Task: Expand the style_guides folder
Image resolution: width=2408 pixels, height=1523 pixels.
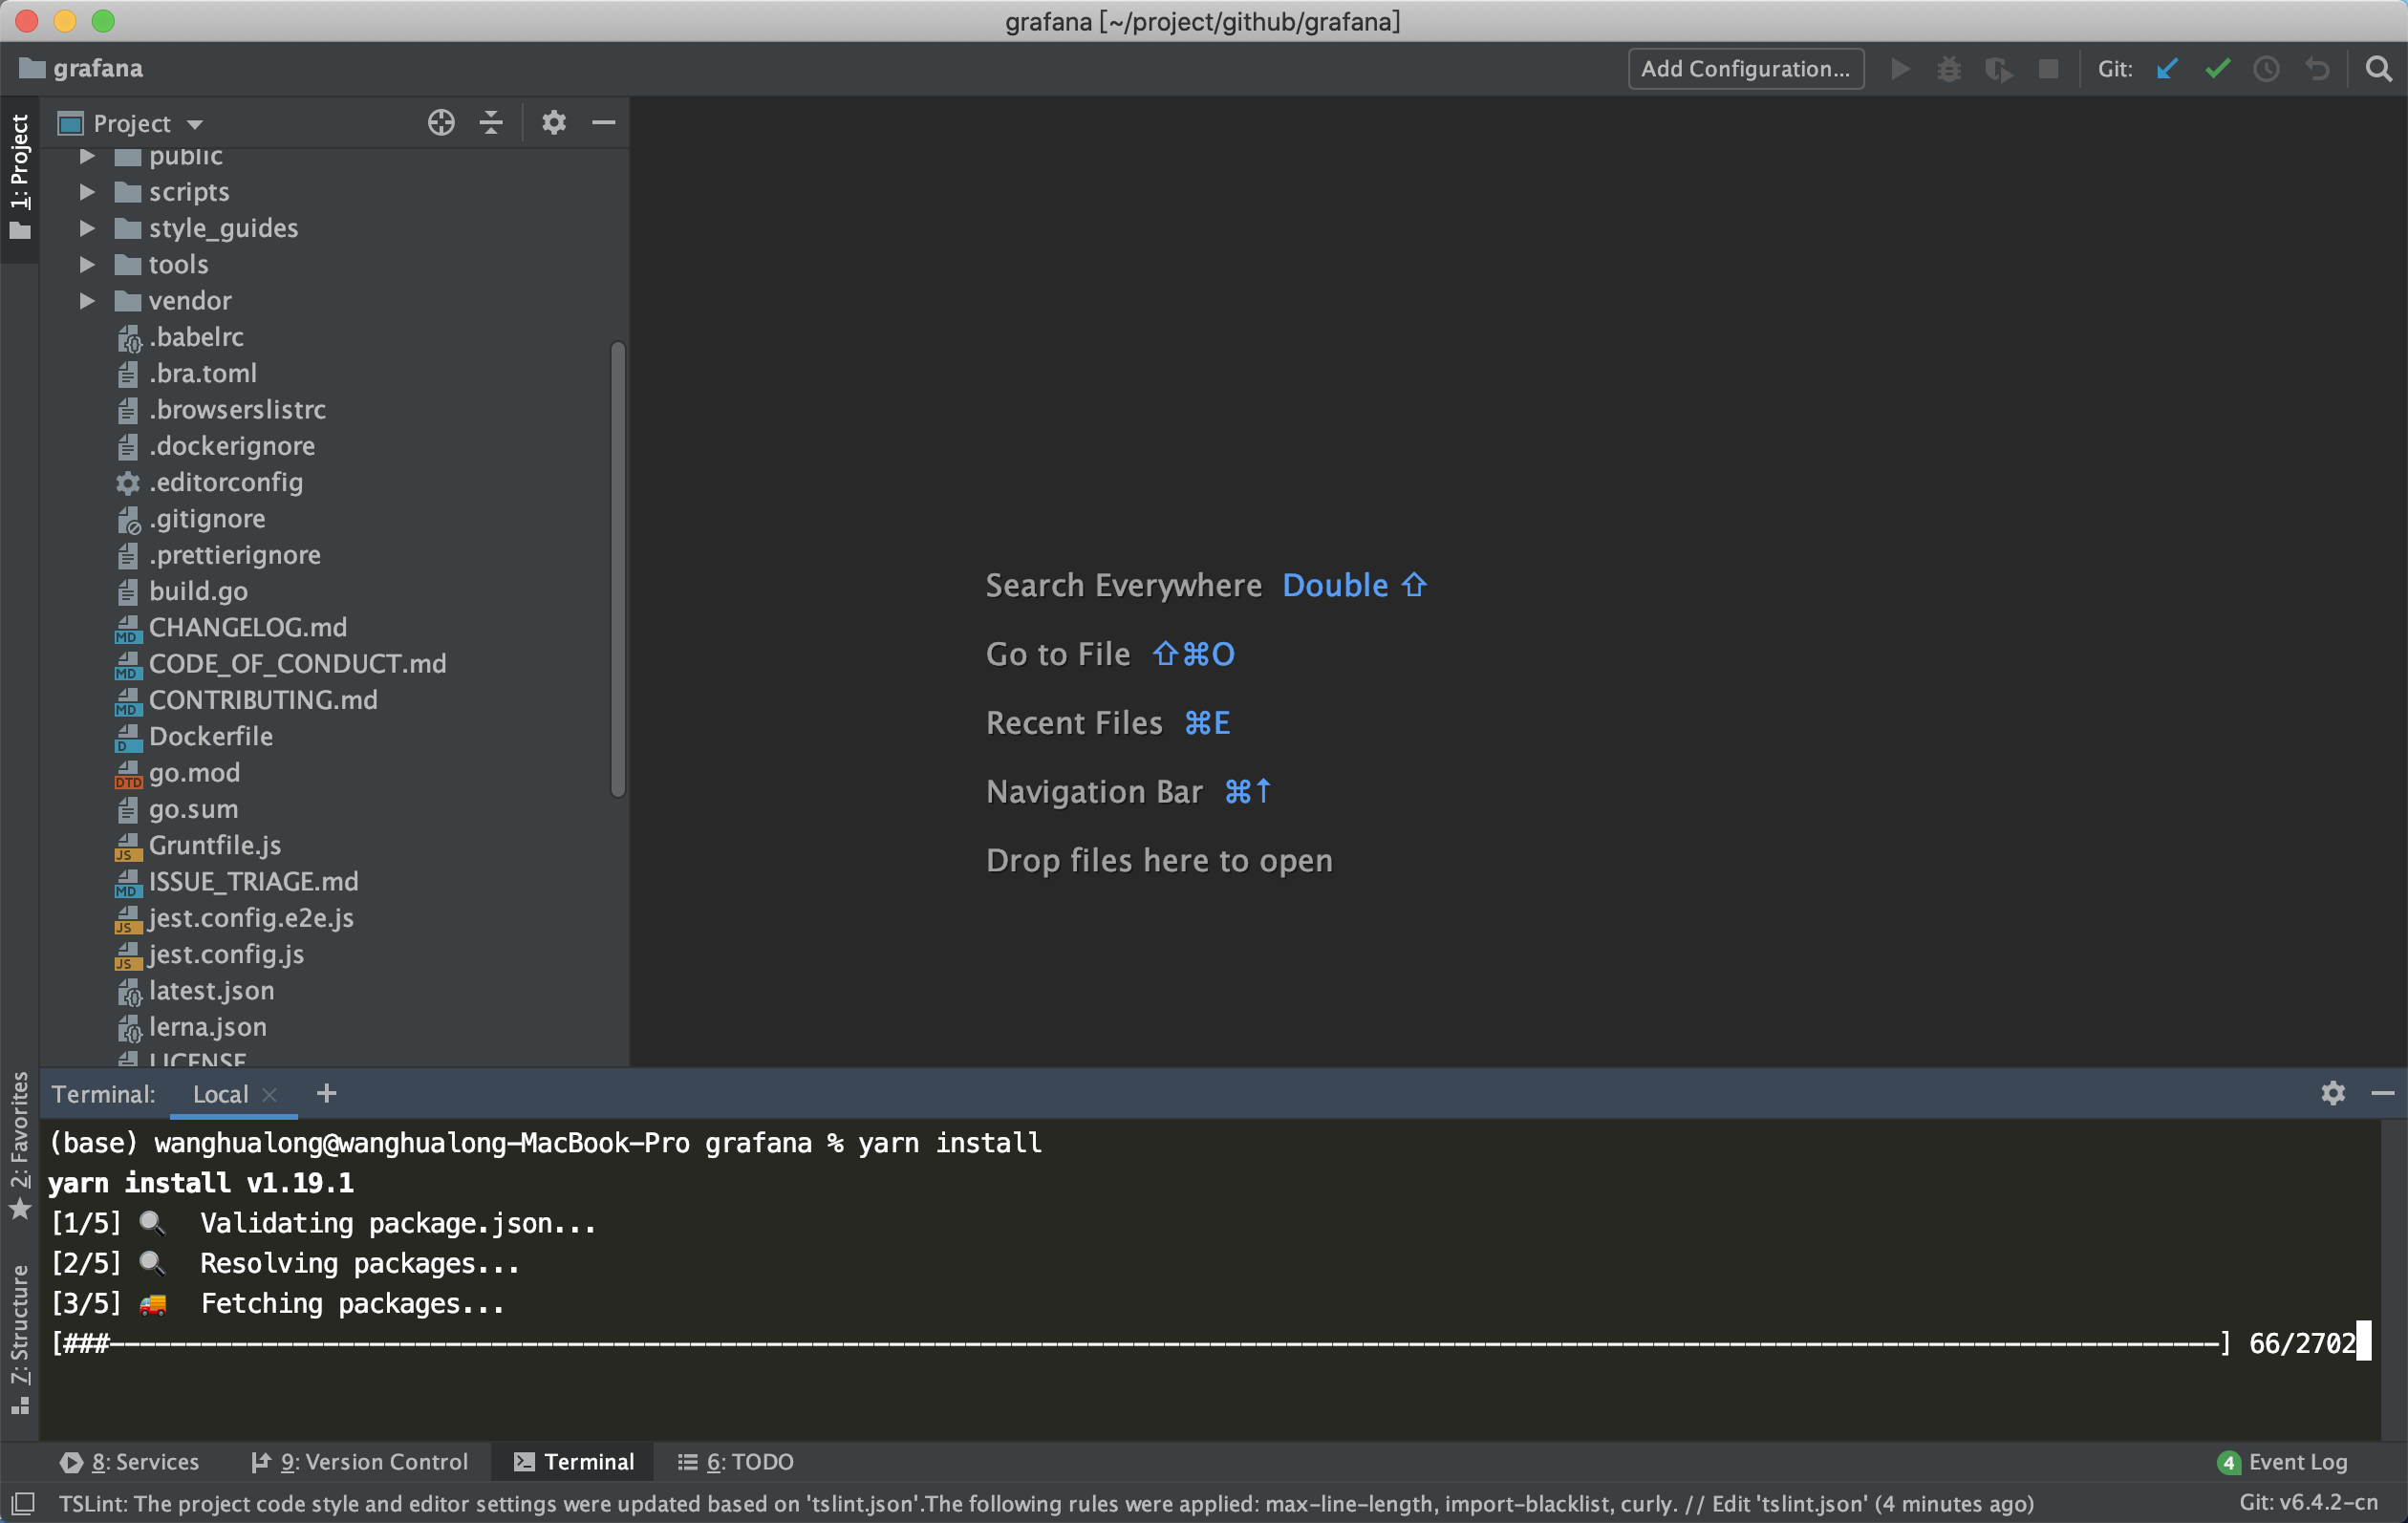Action: coord(87,228)
